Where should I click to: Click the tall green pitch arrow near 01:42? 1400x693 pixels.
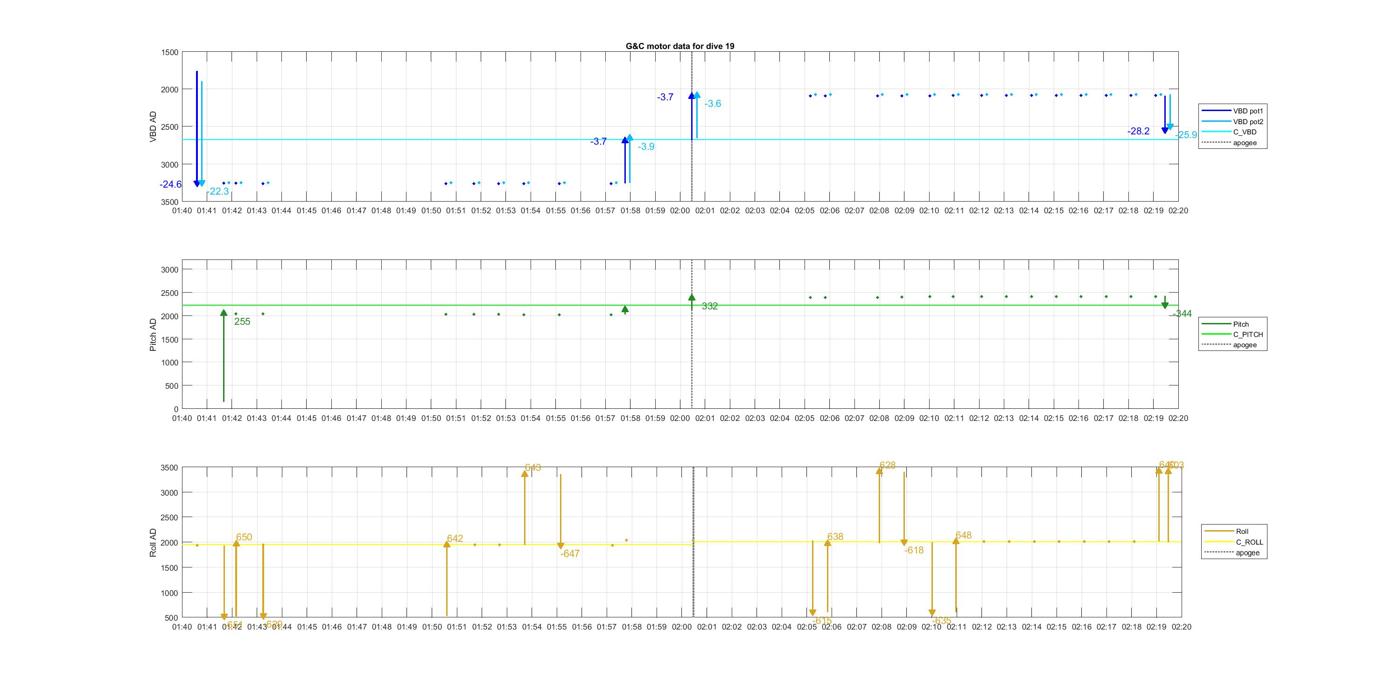pyautogui.click(x=224, y=355)
